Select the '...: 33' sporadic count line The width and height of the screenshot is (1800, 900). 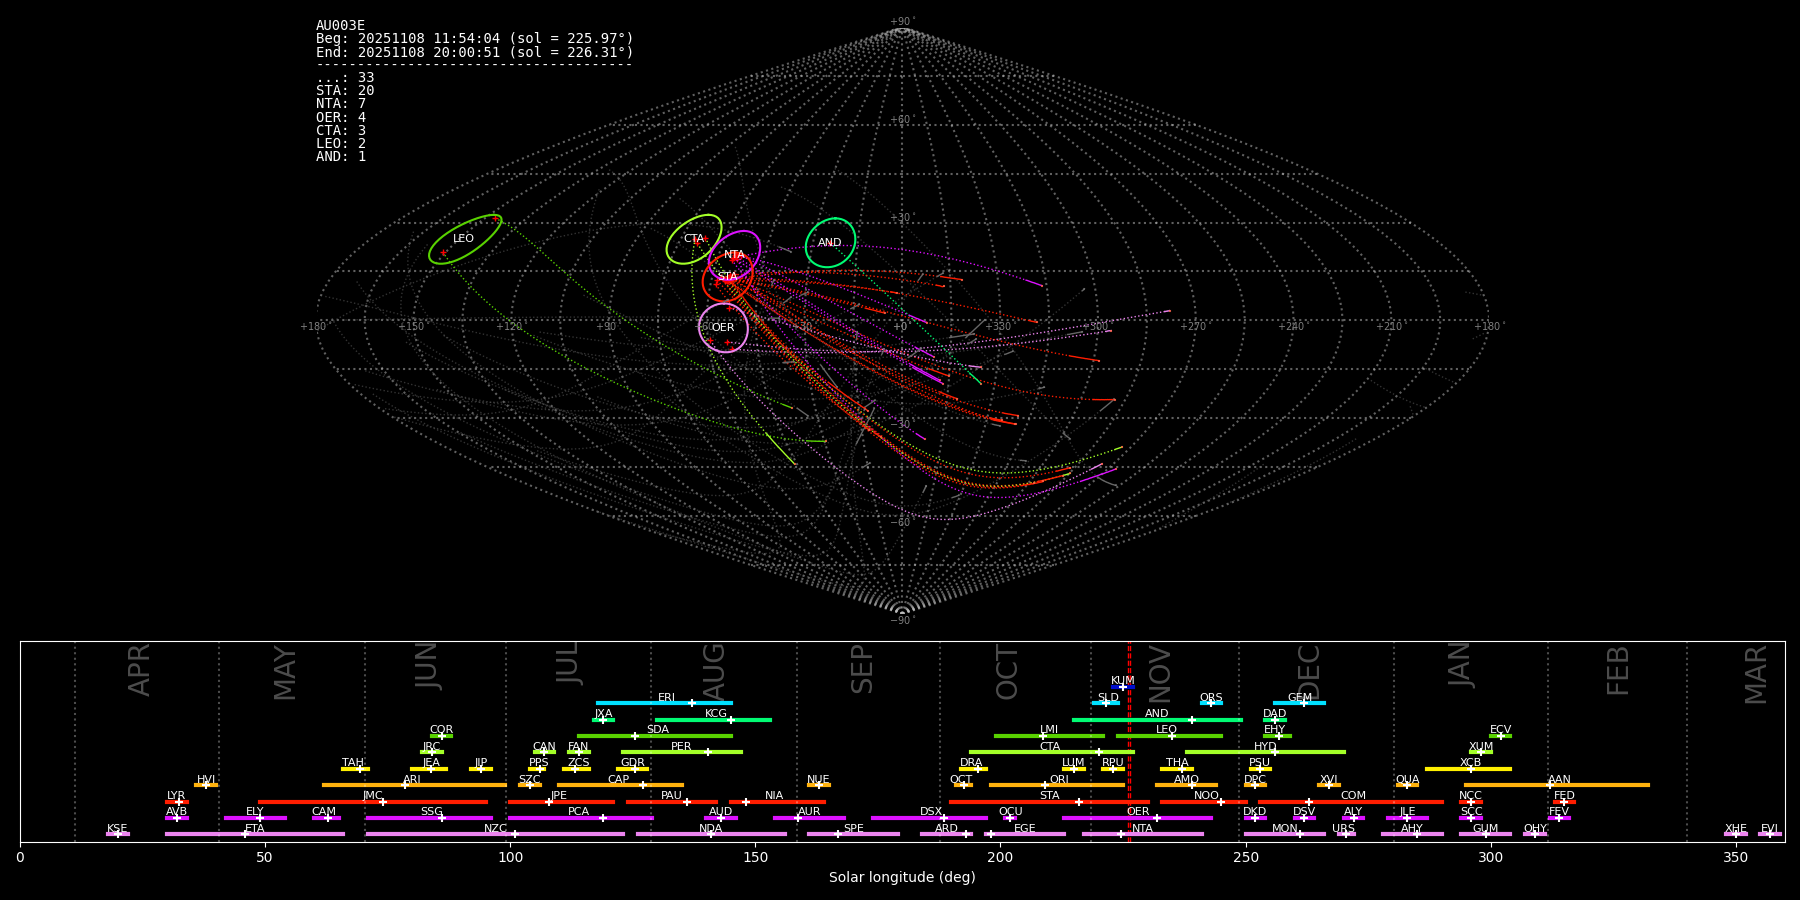point(345,78)
